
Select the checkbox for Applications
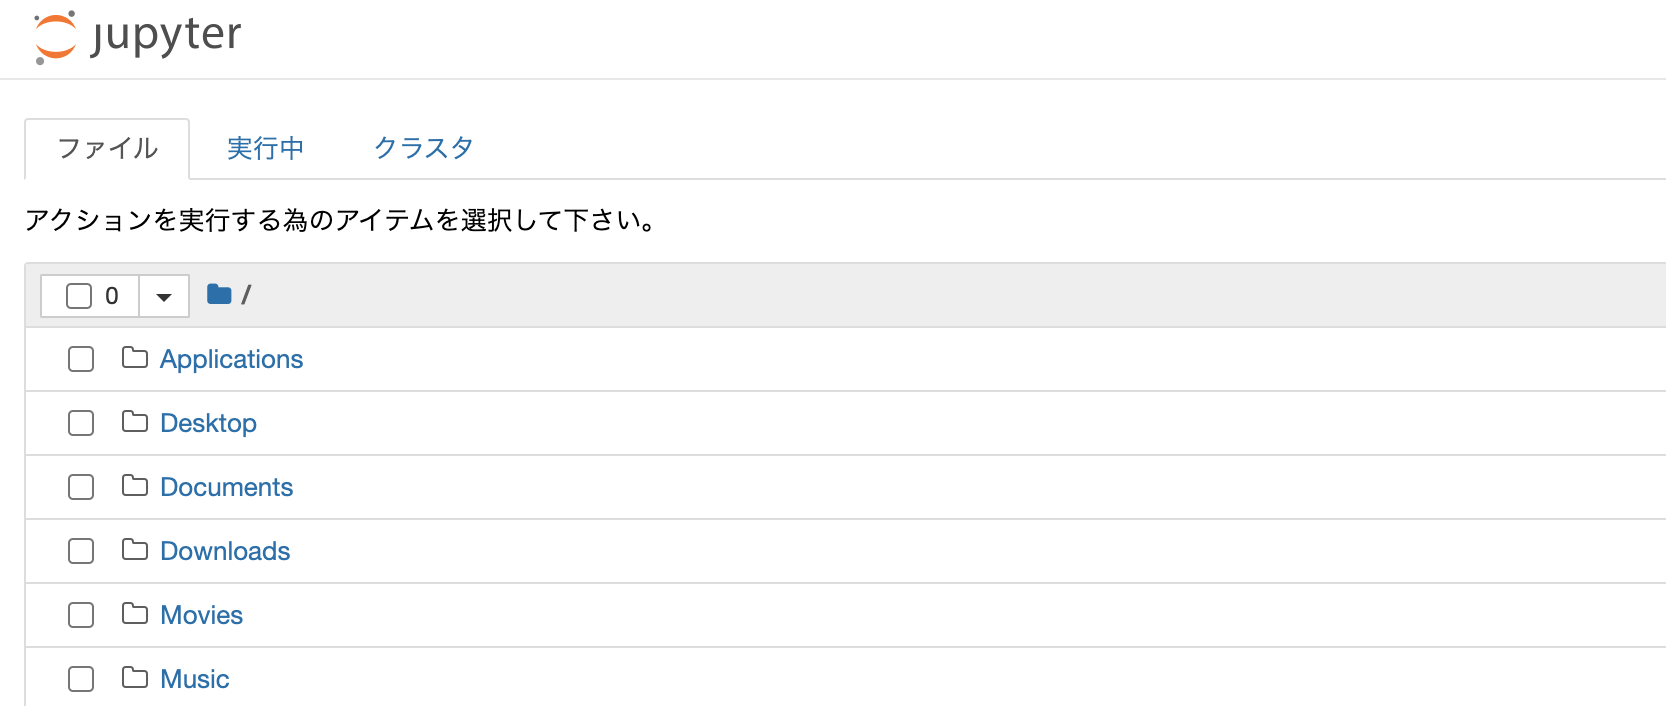click(80, 358)
